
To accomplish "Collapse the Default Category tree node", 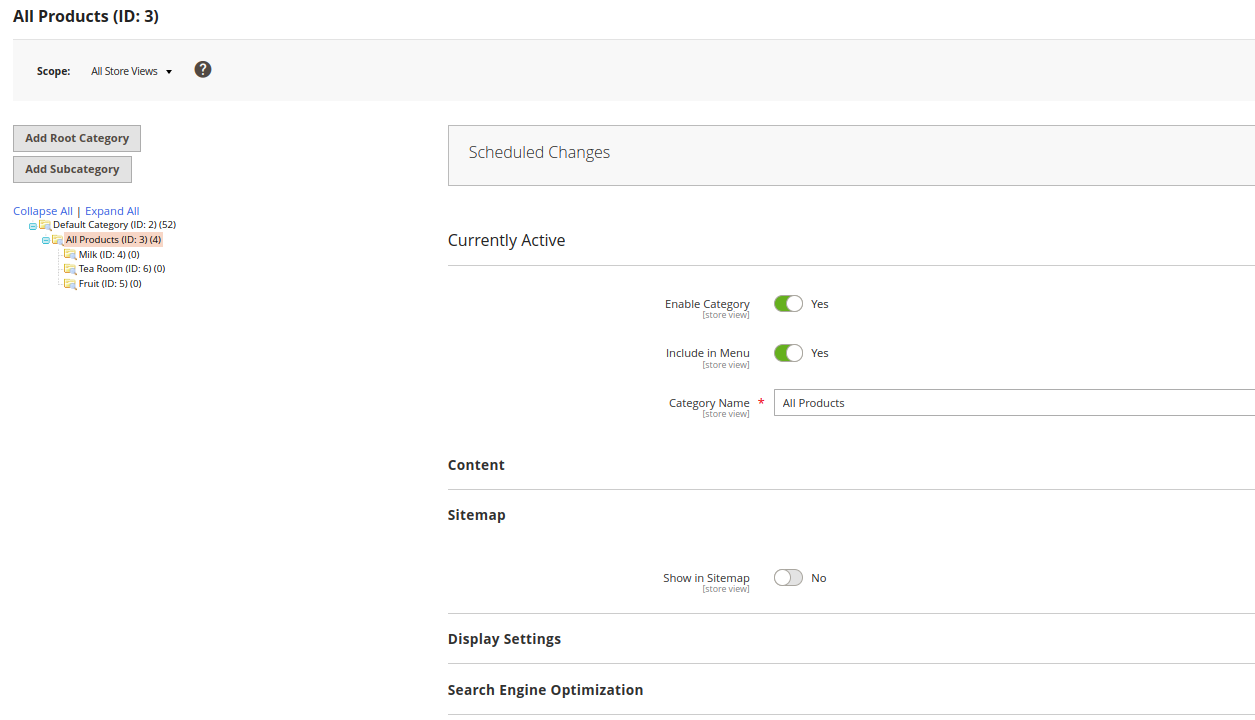I will point(33,226).
